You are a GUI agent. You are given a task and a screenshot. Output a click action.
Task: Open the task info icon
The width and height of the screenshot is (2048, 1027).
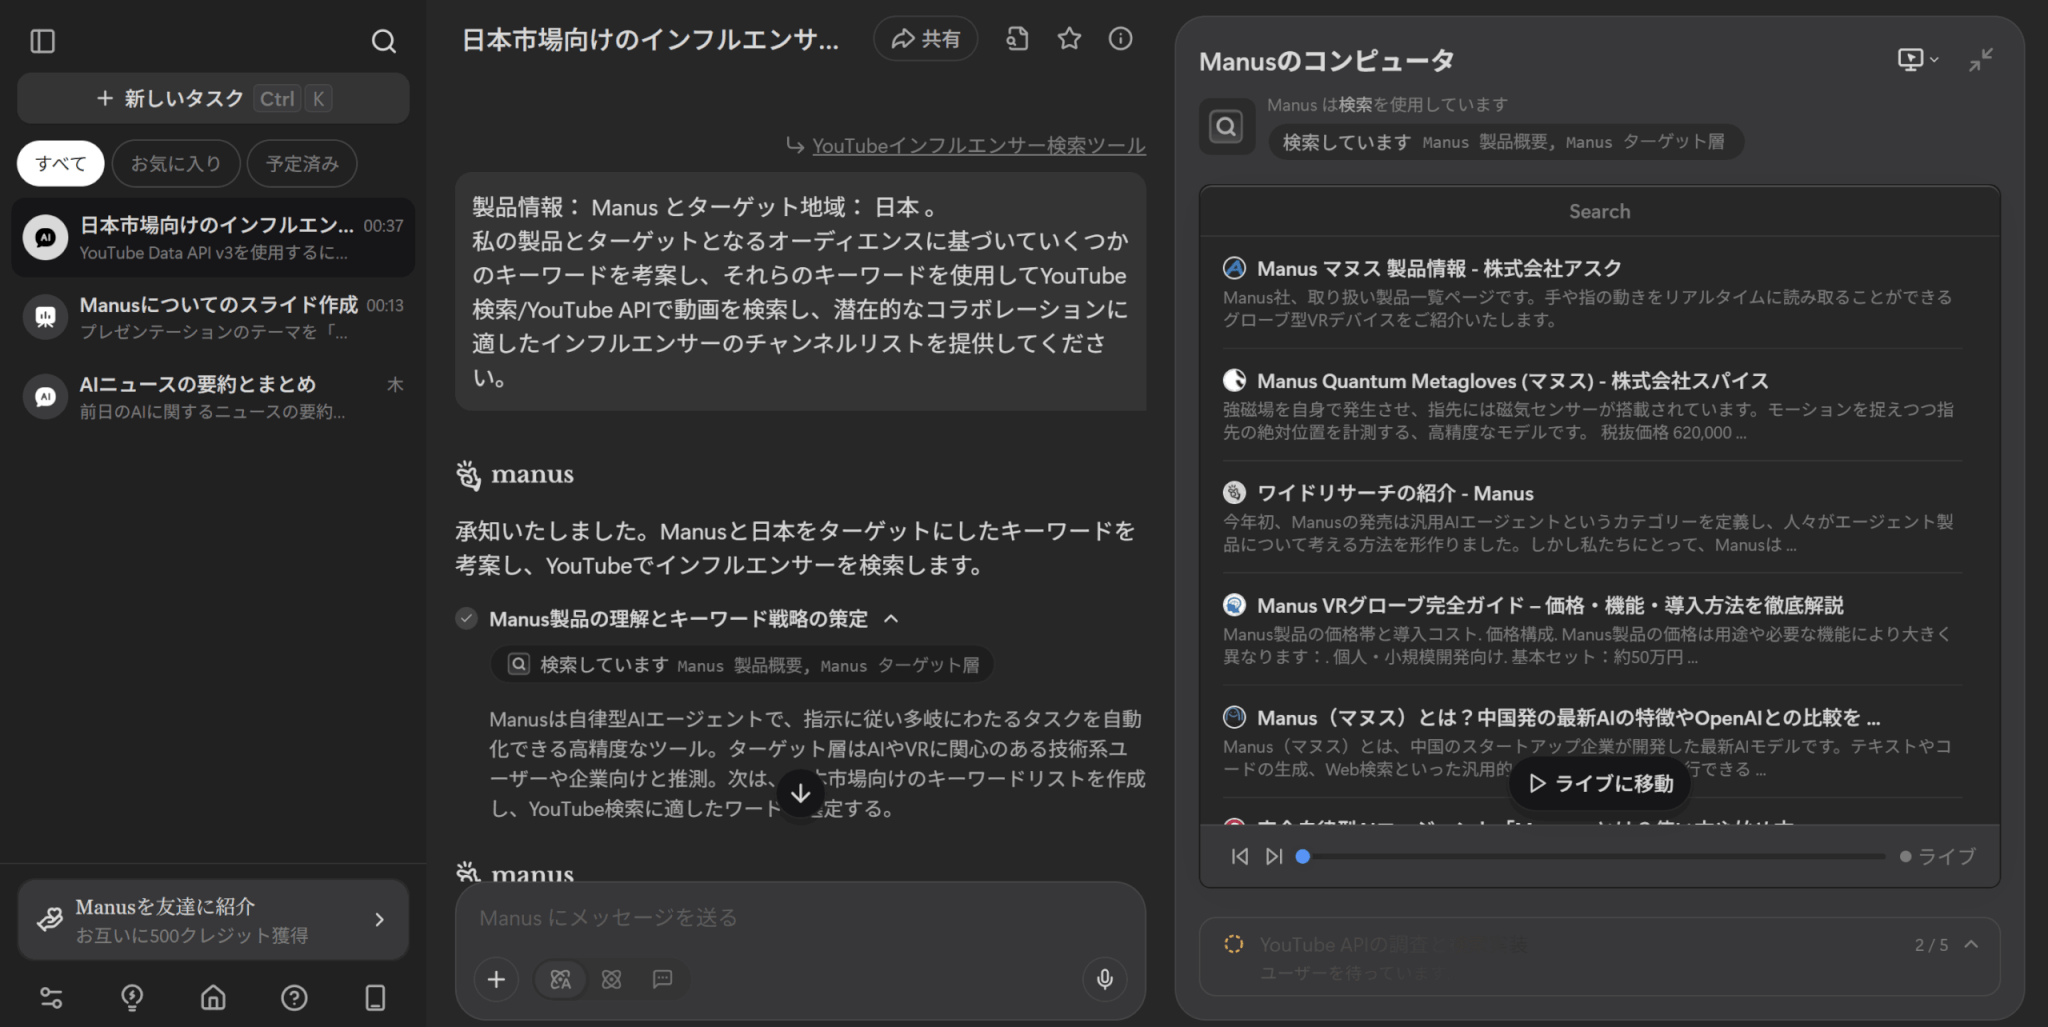click(1121, 39)
